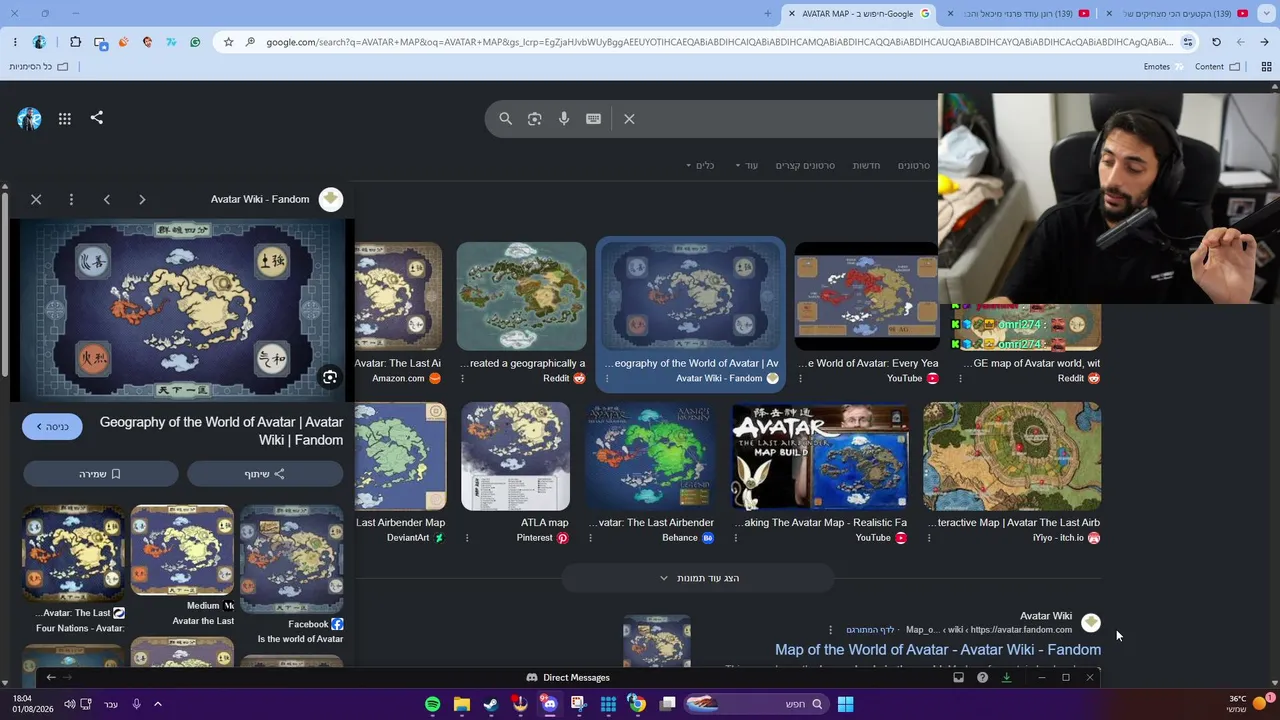Screen dimensions: 1280x720
Task: Open the Windows Start menu
Action: pyautogui.click(x=845, y=704)
